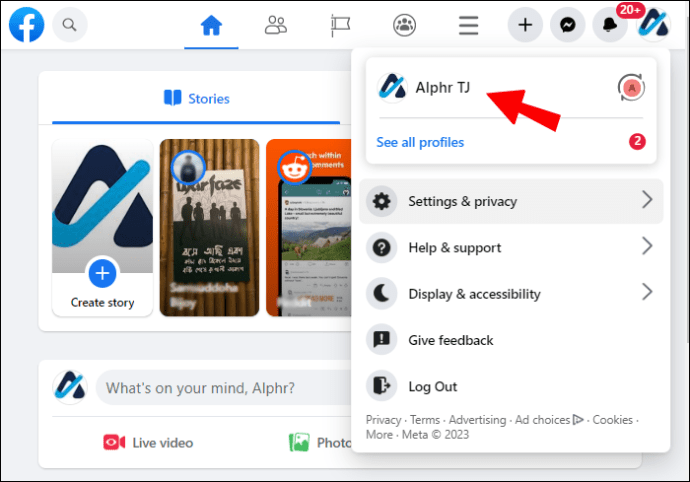Open Messenger chats
690x482 pixels.
568,25
